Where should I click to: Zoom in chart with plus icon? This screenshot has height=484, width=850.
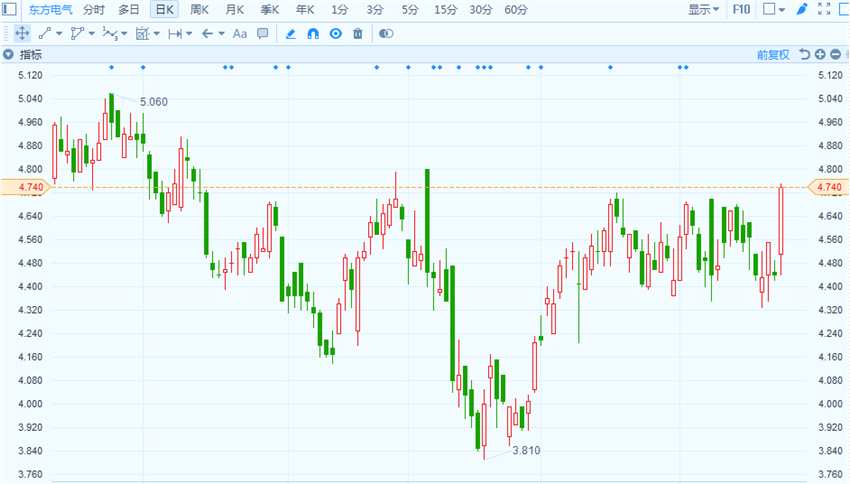click(x=820, y=54)
